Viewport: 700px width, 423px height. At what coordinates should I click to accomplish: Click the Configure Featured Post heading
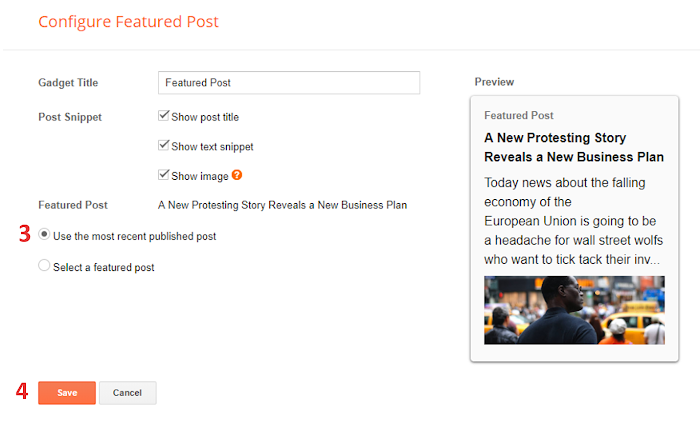coord(128,21)
